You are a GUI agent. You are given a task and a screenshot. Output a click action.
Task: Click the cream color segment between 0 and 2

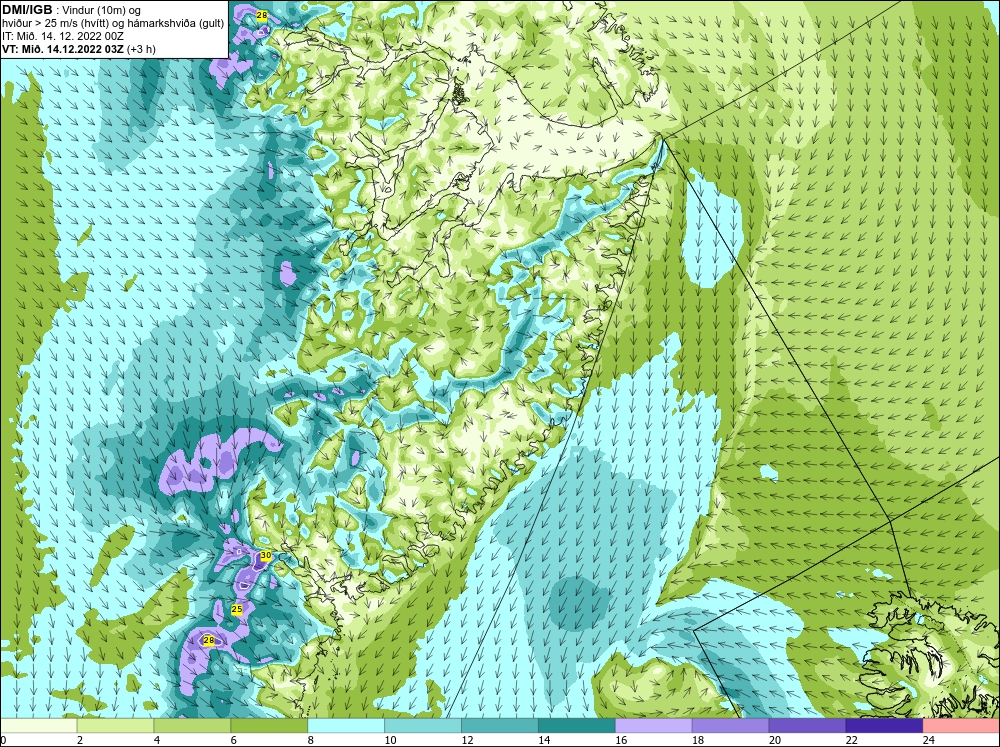(38, 726)
